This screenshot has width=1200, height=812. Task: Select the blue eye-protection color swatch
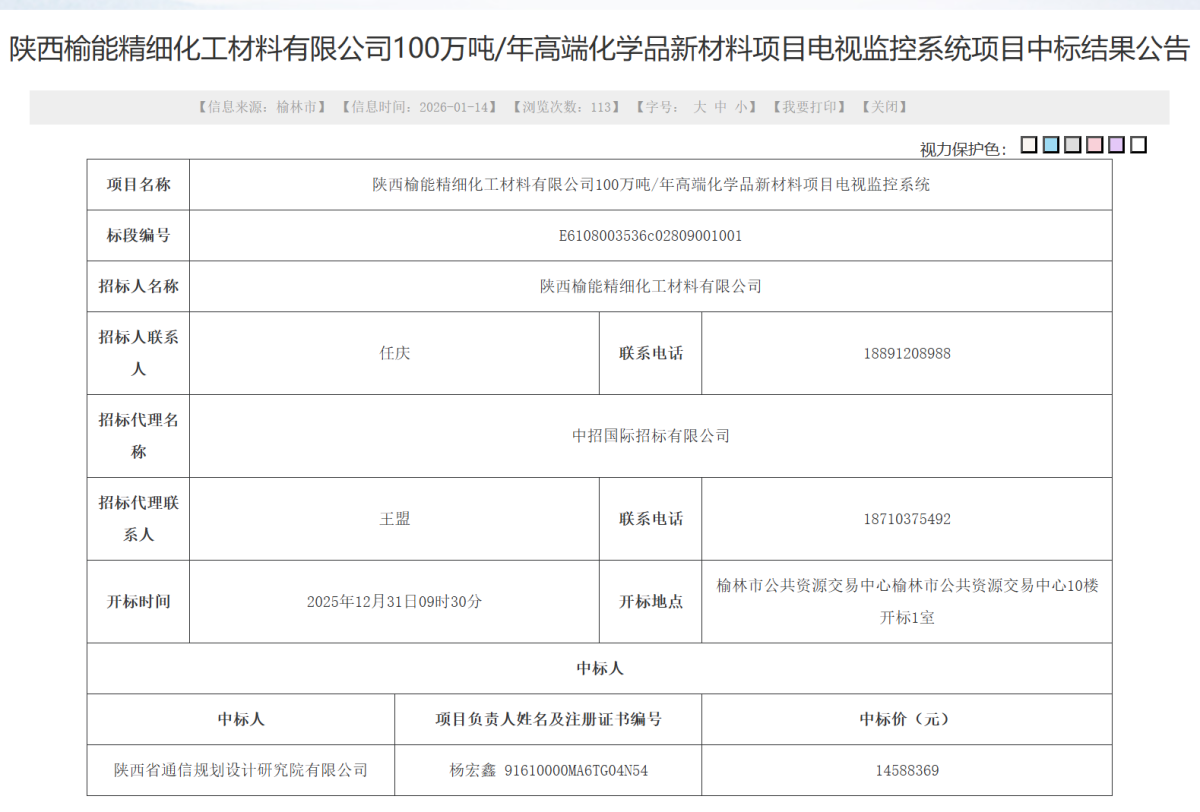coord(1050,146)
